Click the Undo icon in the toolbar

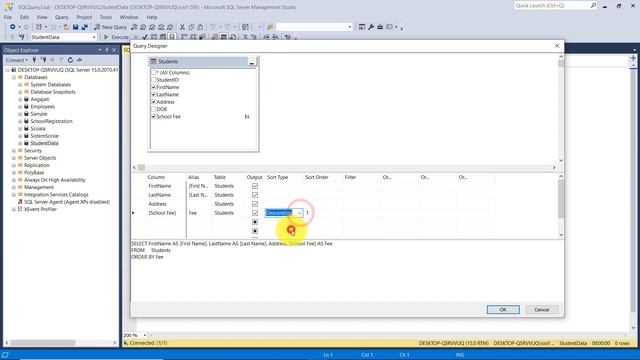point(212,27)
